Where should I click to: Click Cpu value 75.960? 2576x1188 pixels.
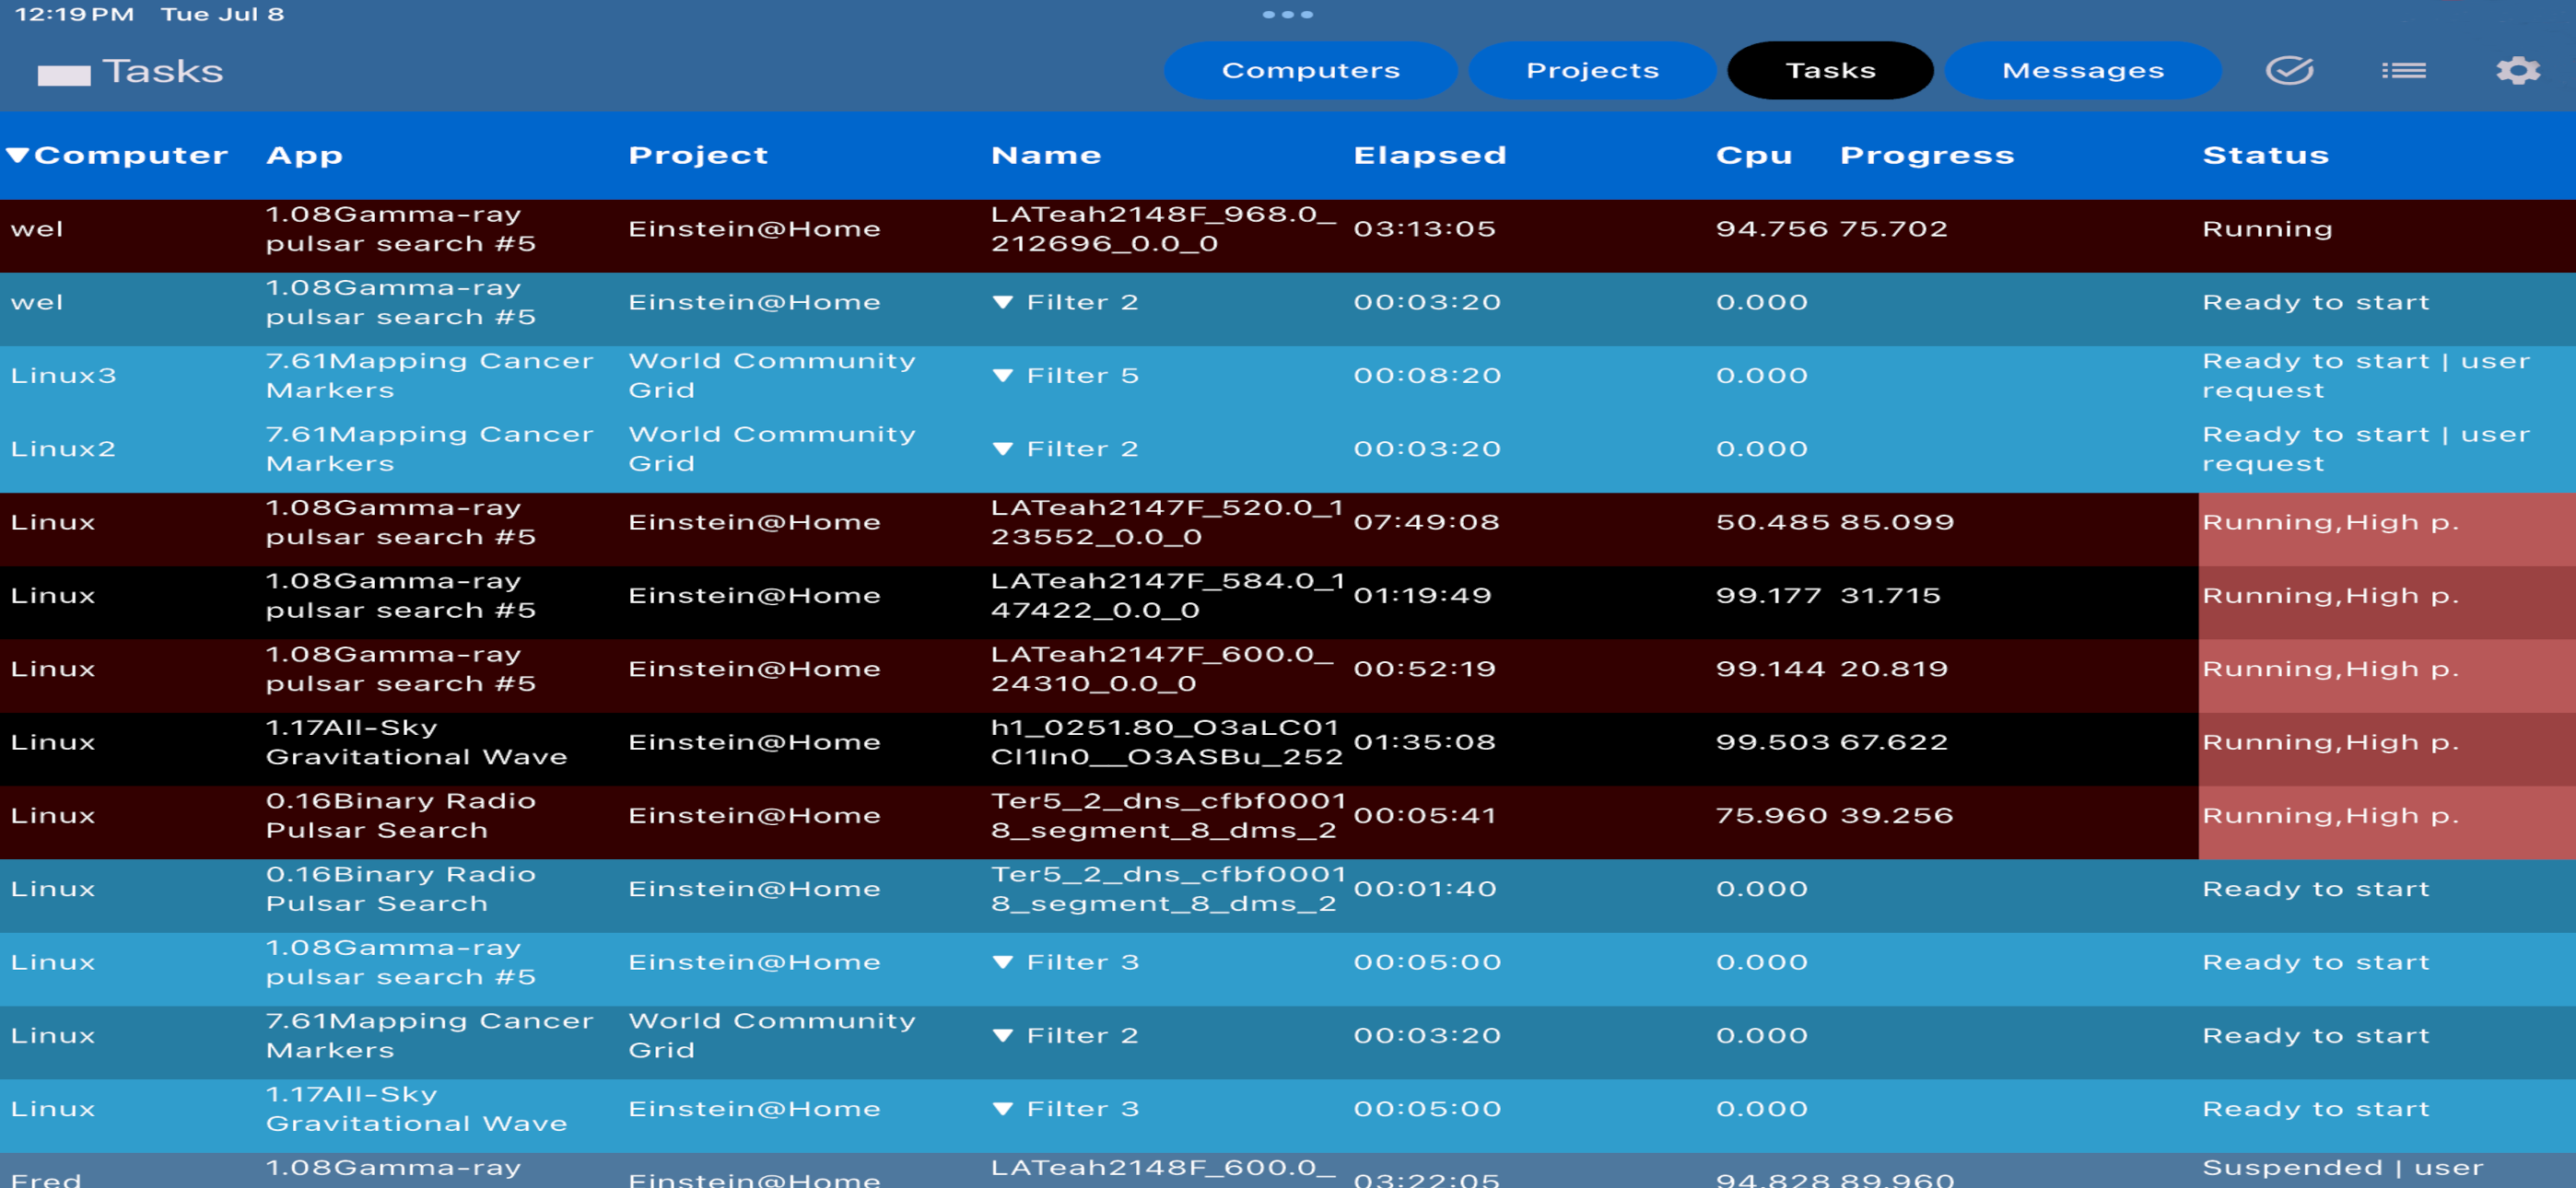(1771, 816)
